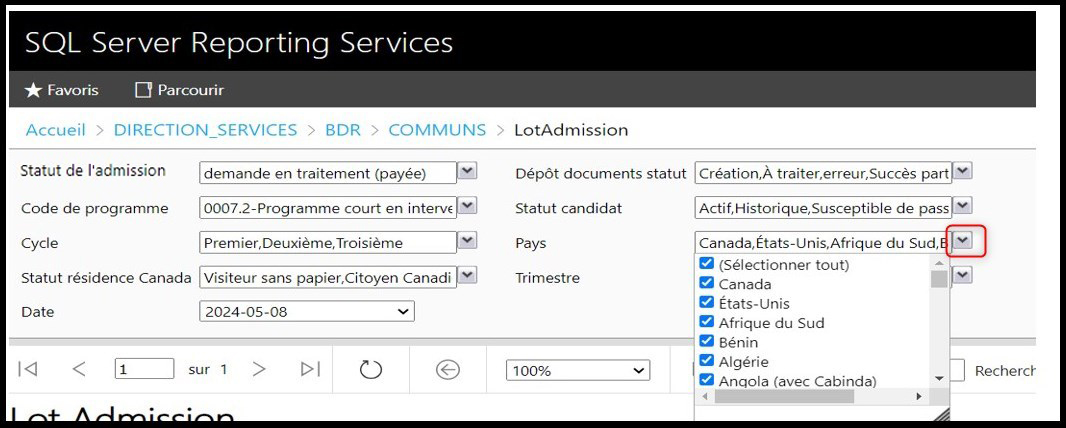Expand Statut de l'admission dropdown
The width and height of the screenshot is (1066, 428).
[x=467, y=172]
